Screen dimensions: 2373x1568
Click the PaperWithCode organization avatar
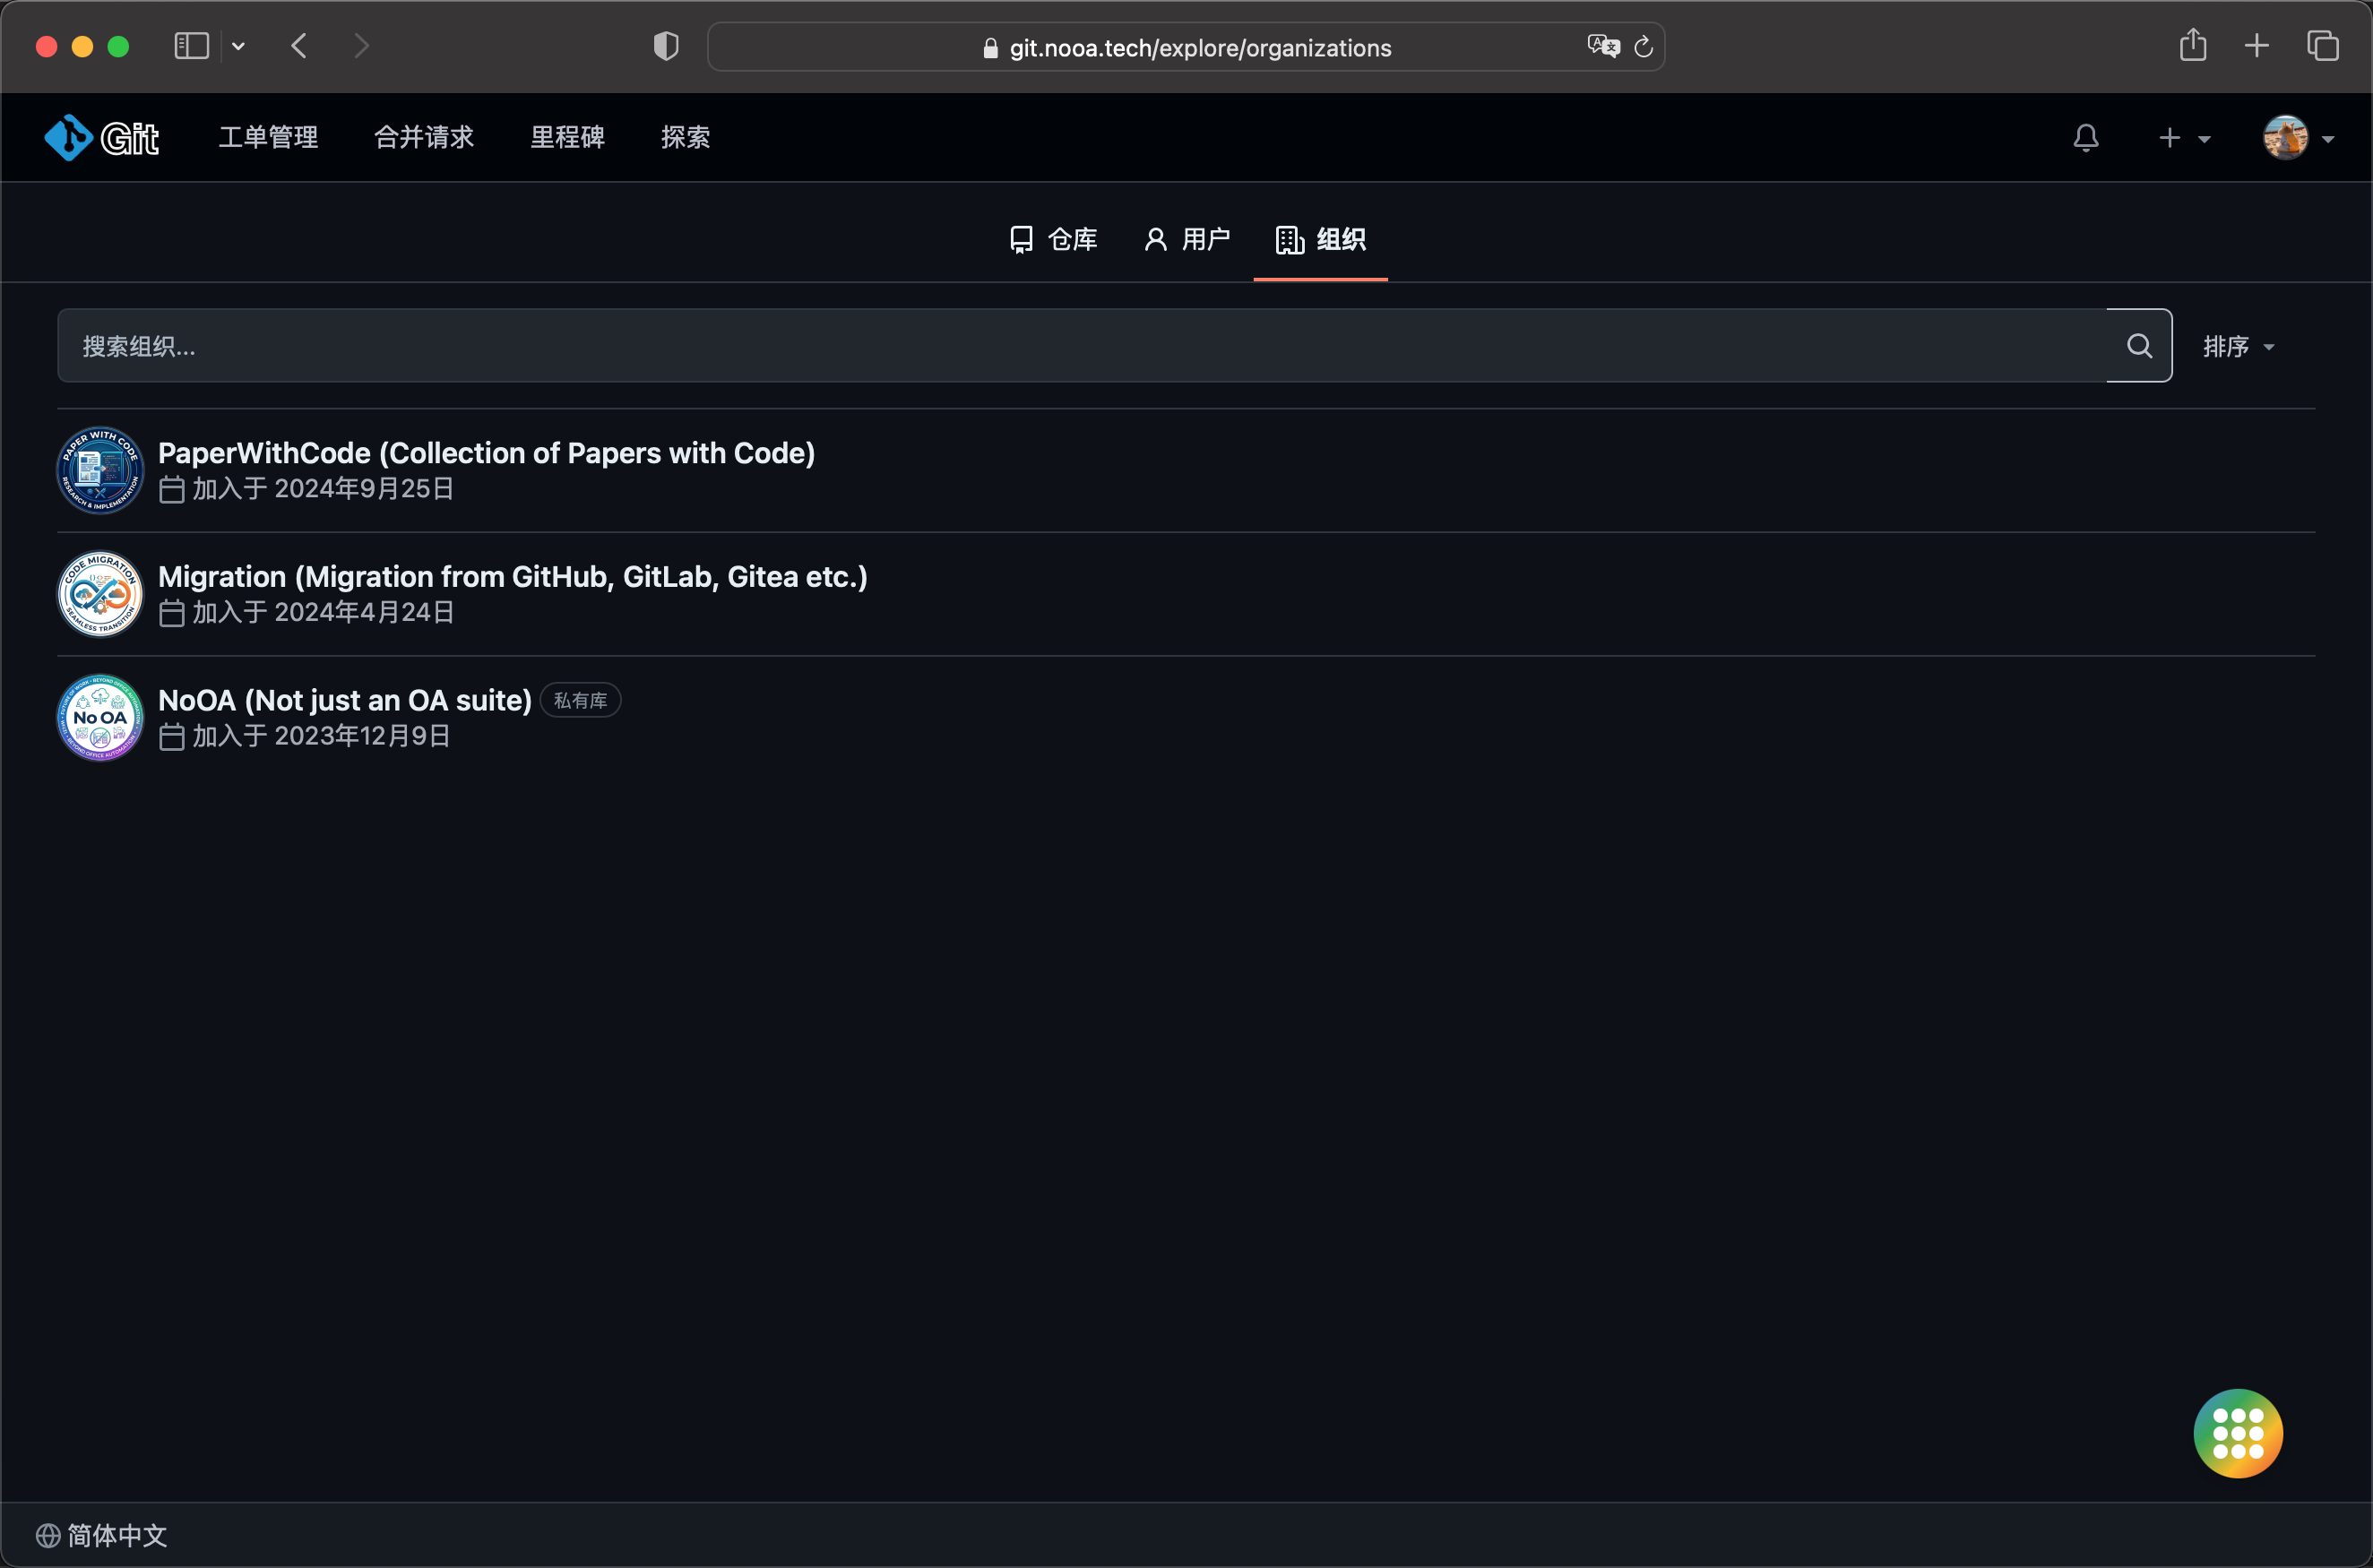point(100,470)
